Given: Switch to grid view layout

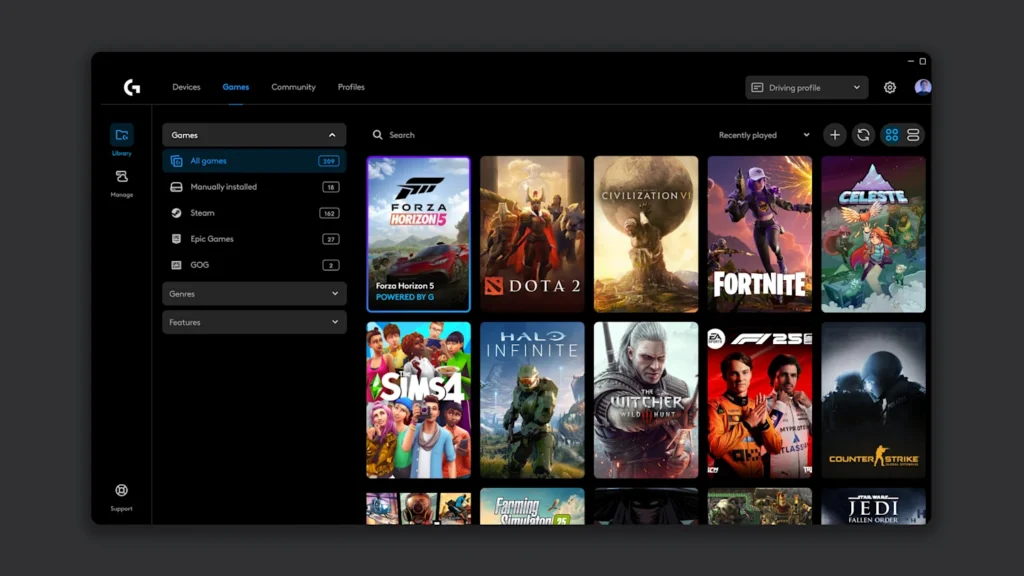Looking at the screenshot, I should 892,135.
